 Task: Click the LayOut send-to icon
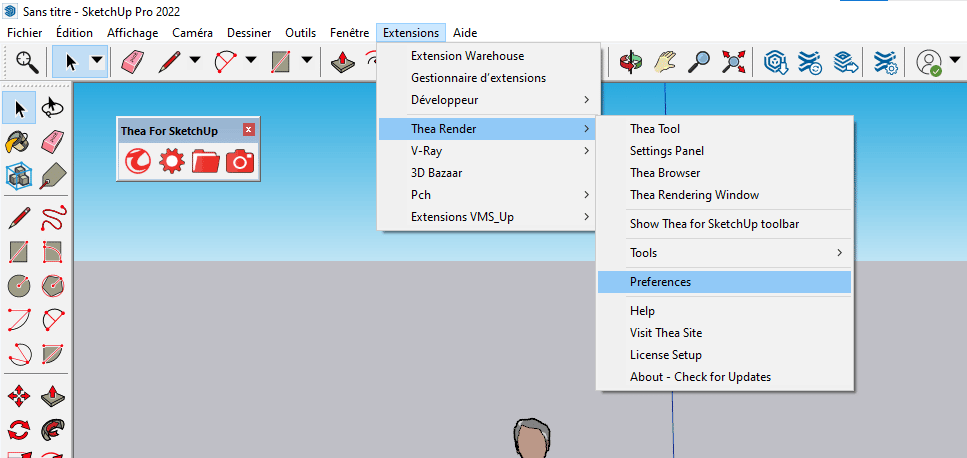pos(844,61)
